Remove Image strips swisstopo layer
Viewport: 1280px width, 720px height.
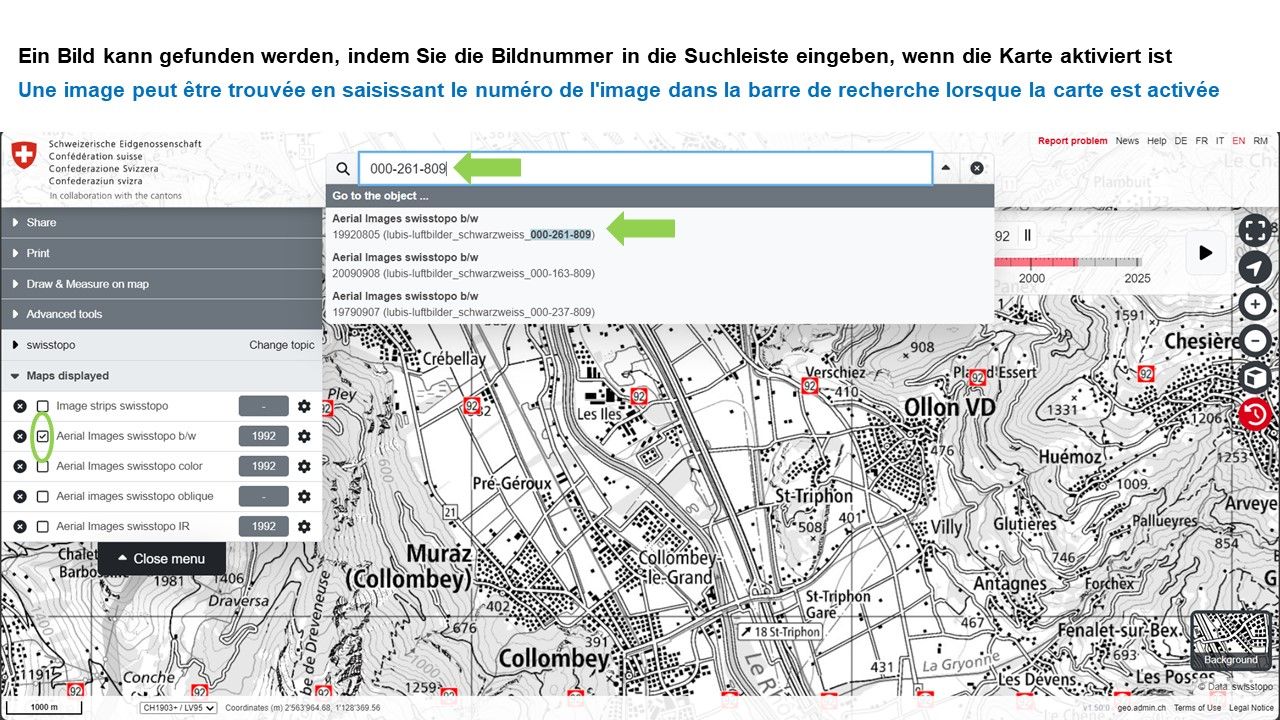[x=20, y=406]
